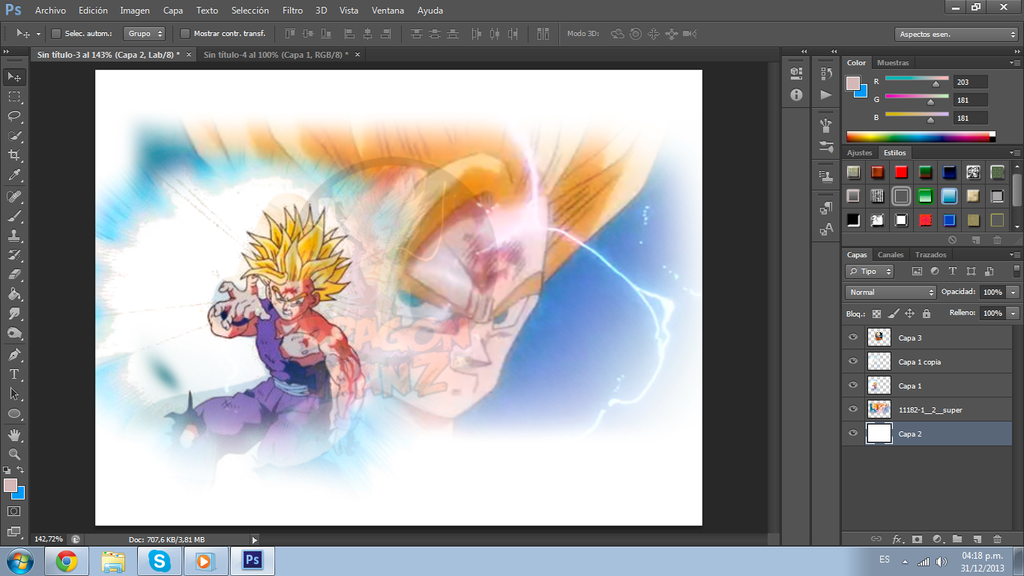This screenshot has height=576, width=1024.
Task: Open the Color panel options menu
Action: tap(1014, 63)
